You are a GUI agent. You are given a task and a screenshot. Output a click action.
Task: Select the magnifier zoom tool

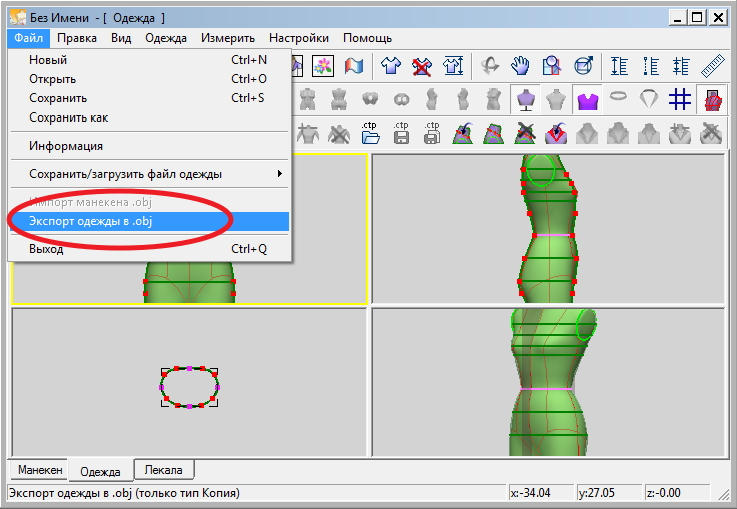[x=552, y=66]
